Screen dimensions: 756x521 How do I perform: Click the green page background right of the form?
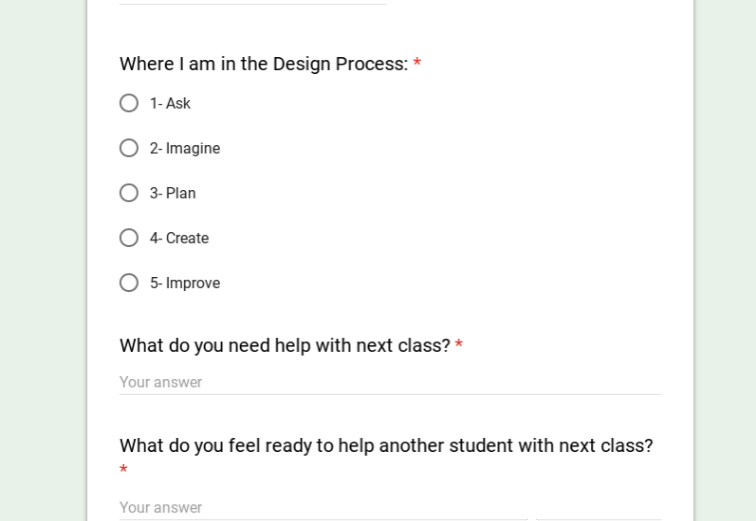click(725, 260)
